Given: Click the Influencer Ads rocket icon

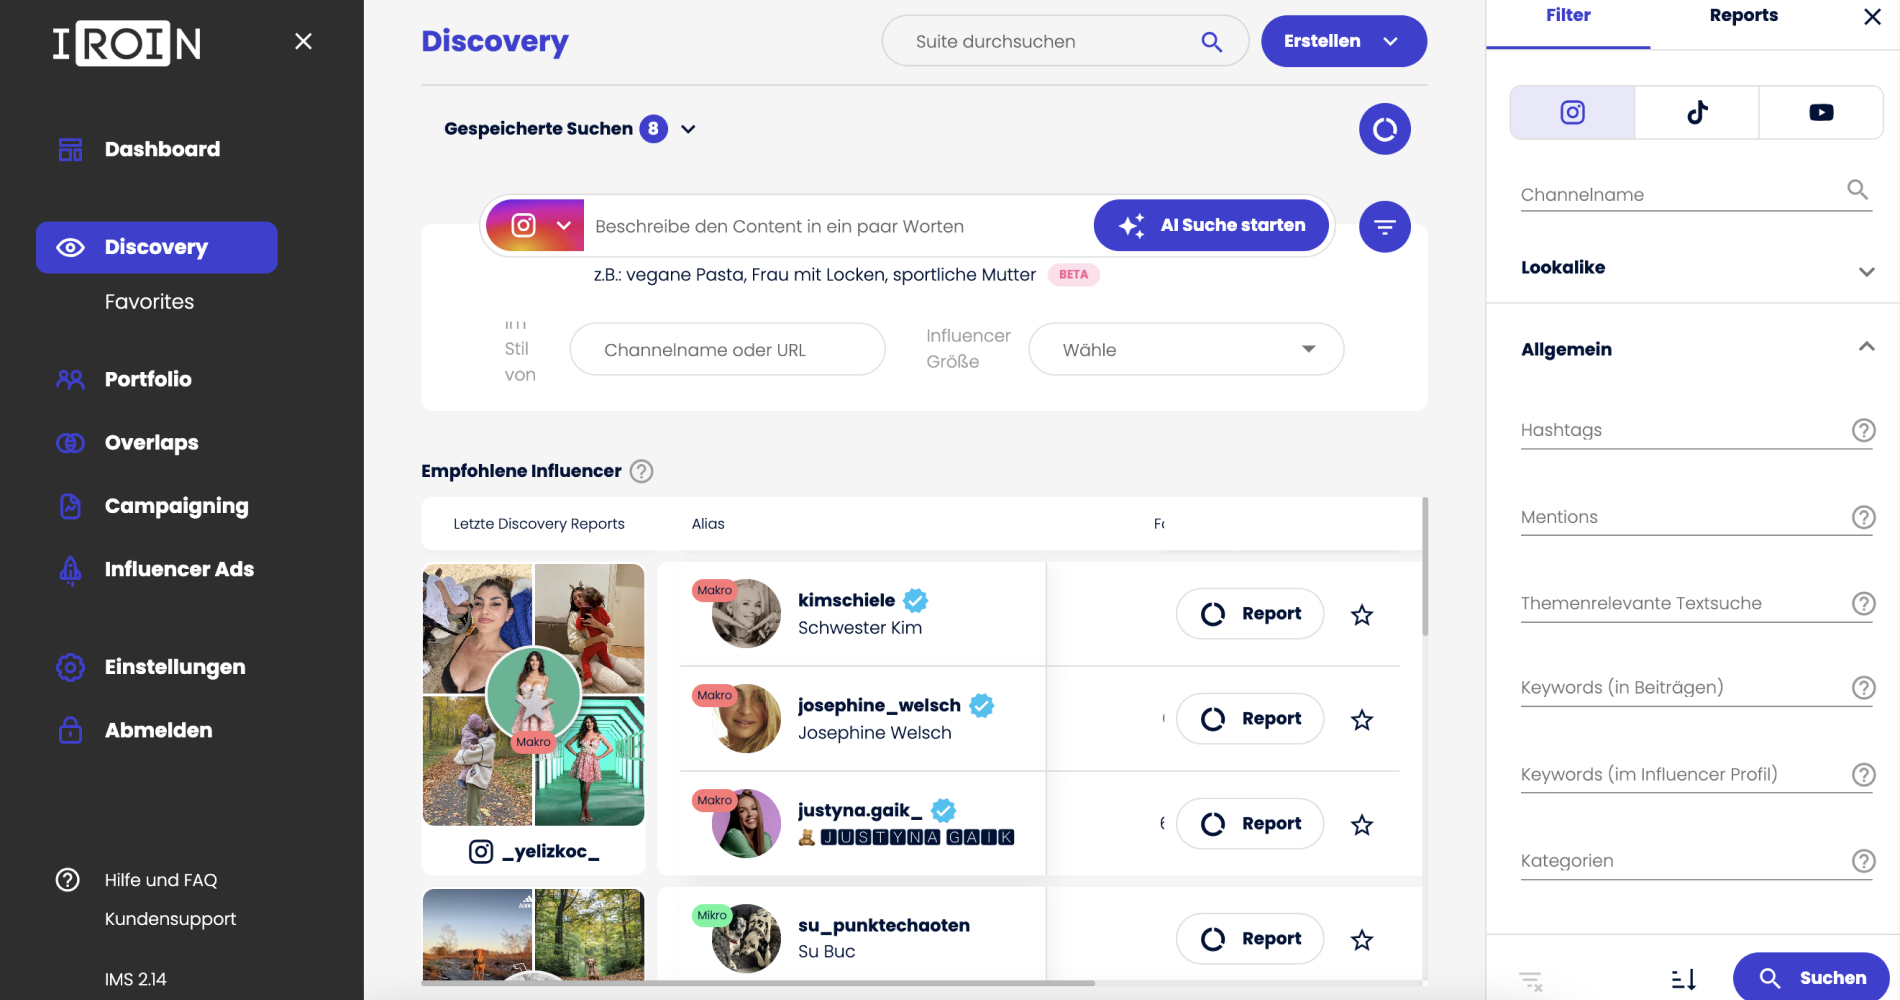Looking at the screenshot, I should point(70,570).
